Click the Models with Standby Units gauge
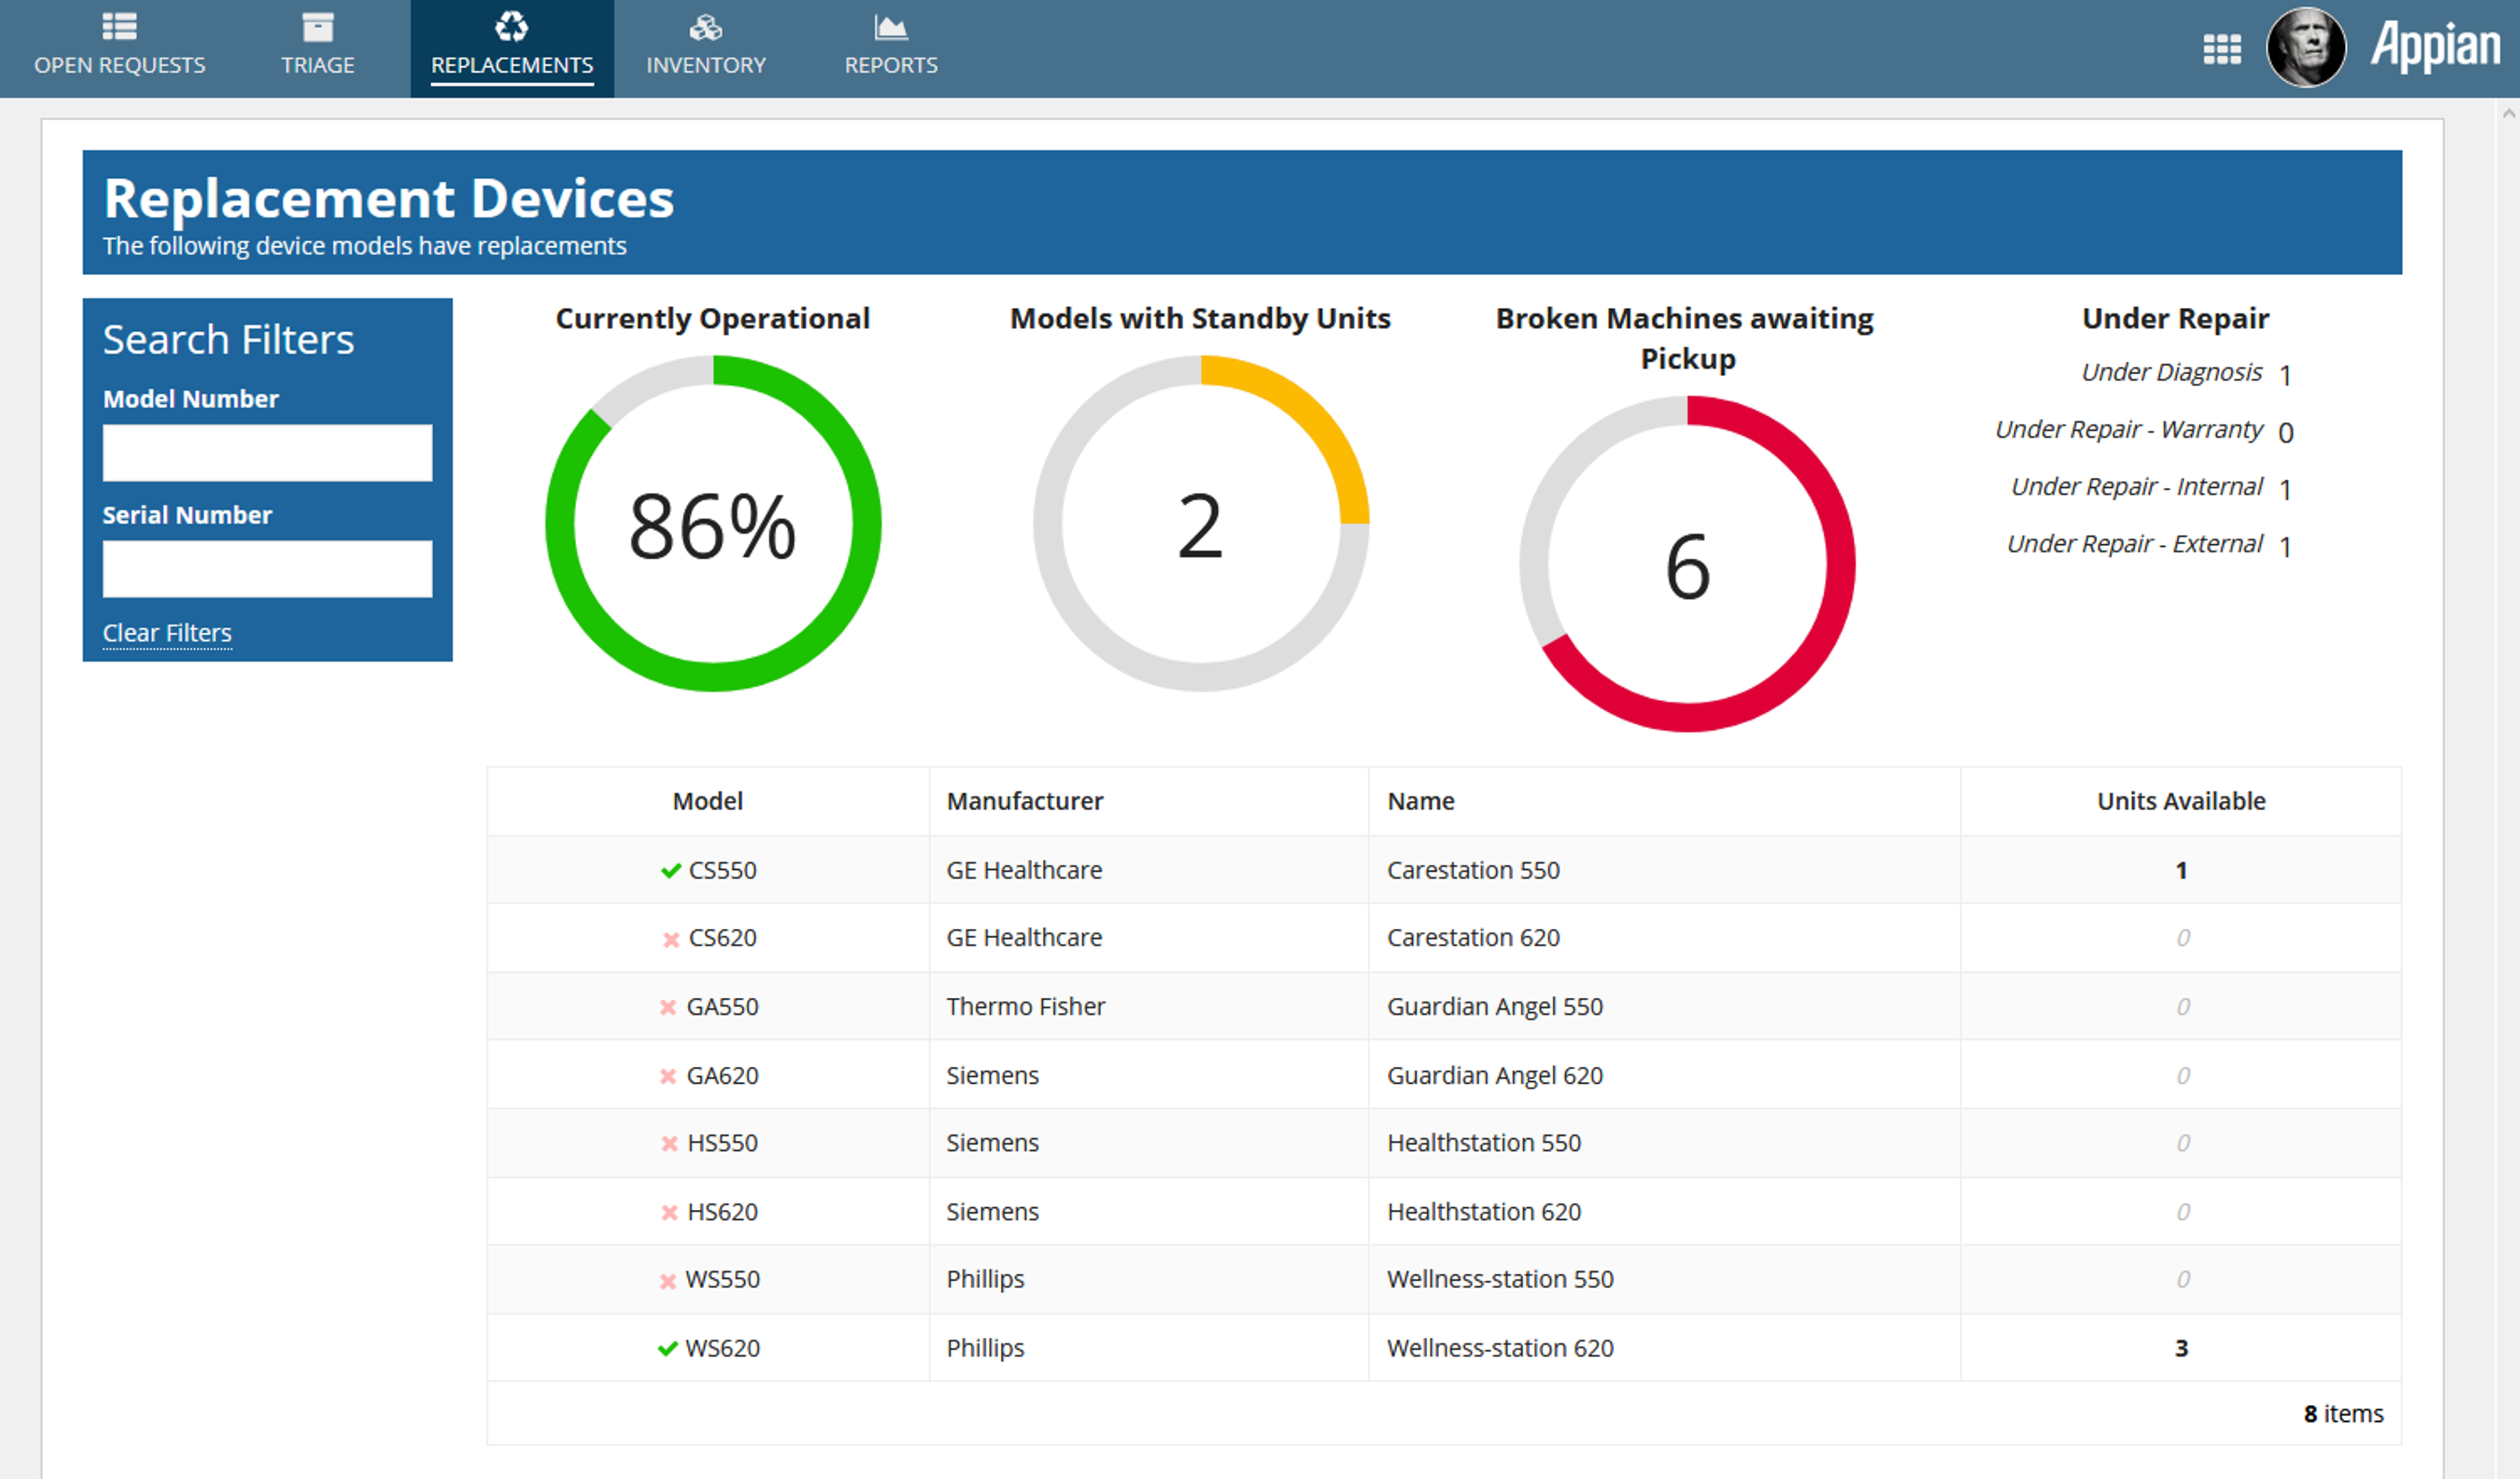The width and height of the screenshot is (2520, 1479). pos(1201,524)
